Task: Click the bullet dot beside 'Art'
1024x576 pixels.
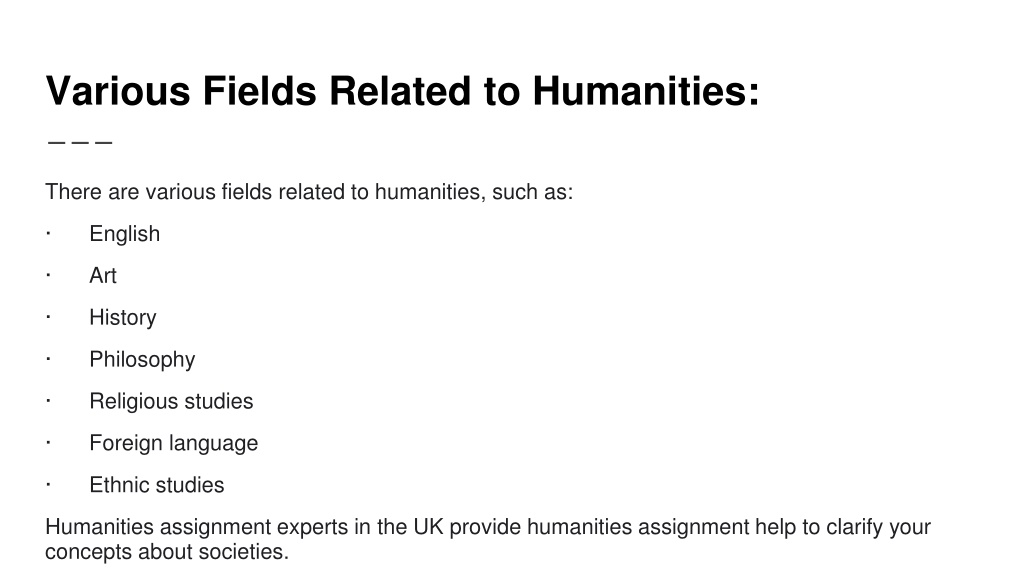Action: (x=48, y=275)
